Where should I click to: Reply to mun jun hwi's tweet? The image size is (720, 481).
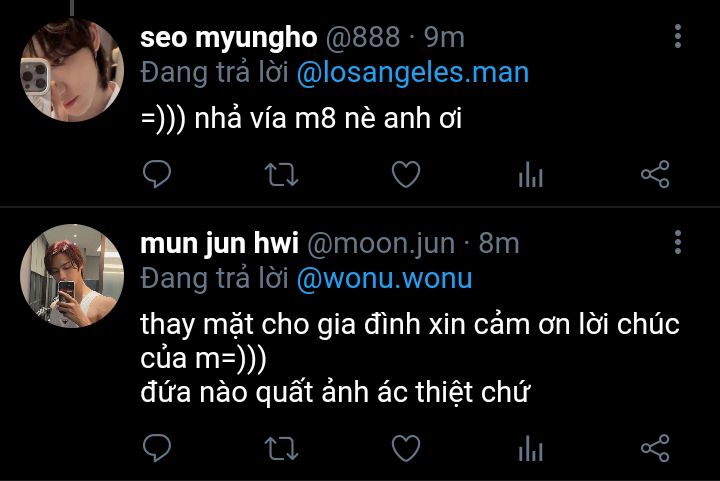157,447
